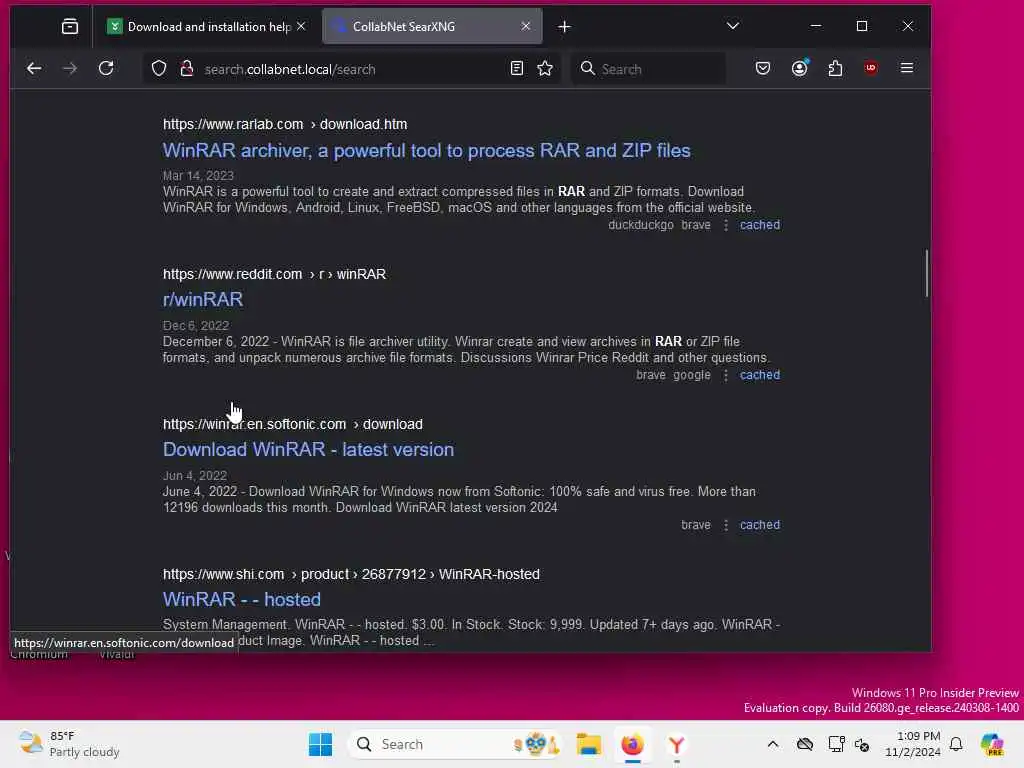Expand the list all tabs chevron
This screenshot has width=1024, height=768.
pos(733,26)
